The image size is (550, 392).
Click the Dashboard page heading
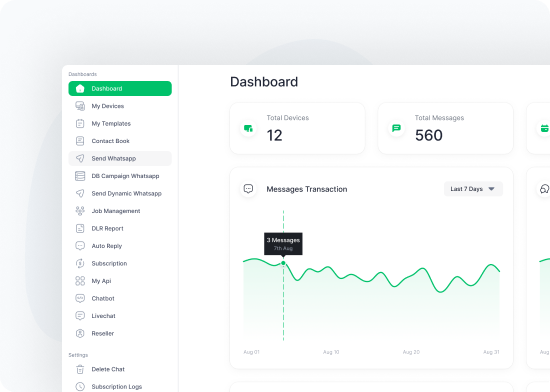(264, 82)
